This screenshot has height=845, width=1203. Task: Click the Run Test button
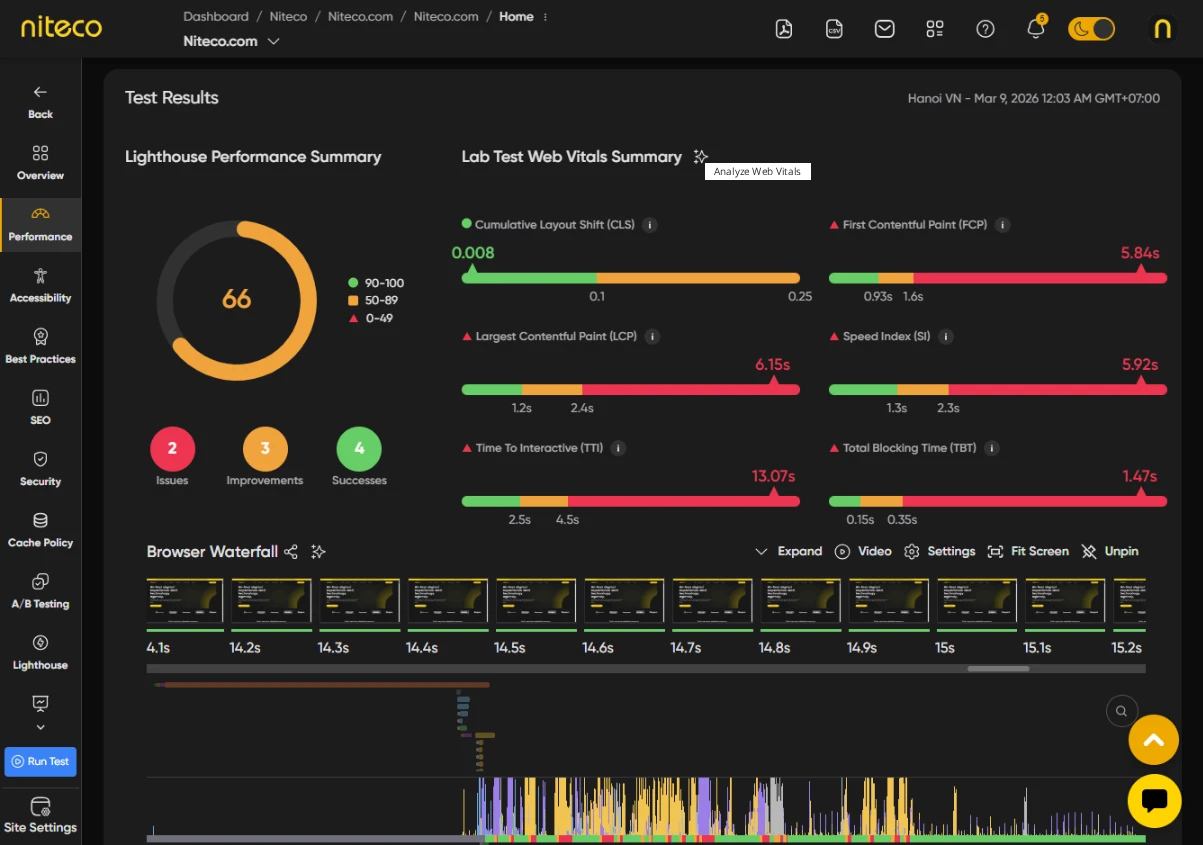(40, 762)
